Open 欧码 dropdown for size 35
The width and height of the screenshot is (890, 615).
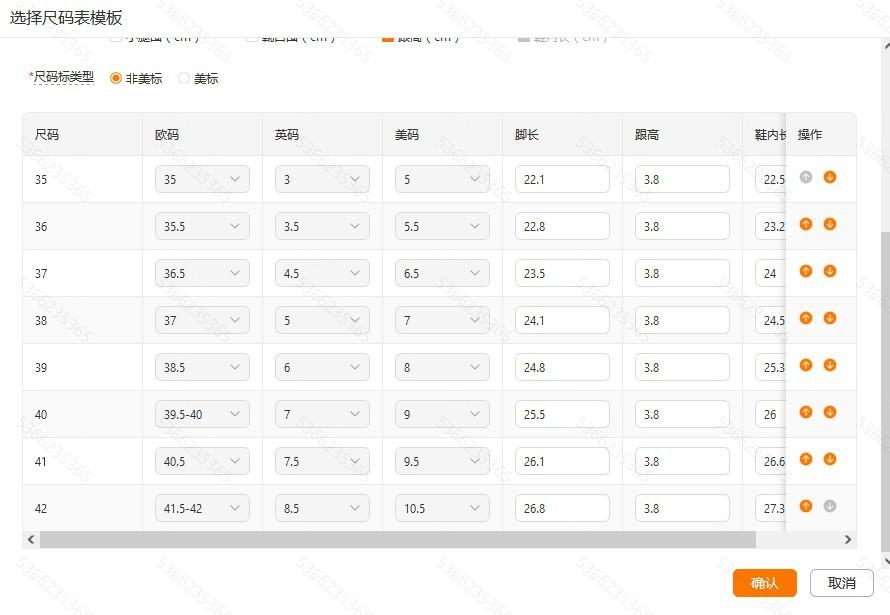[x=202, y=179]
